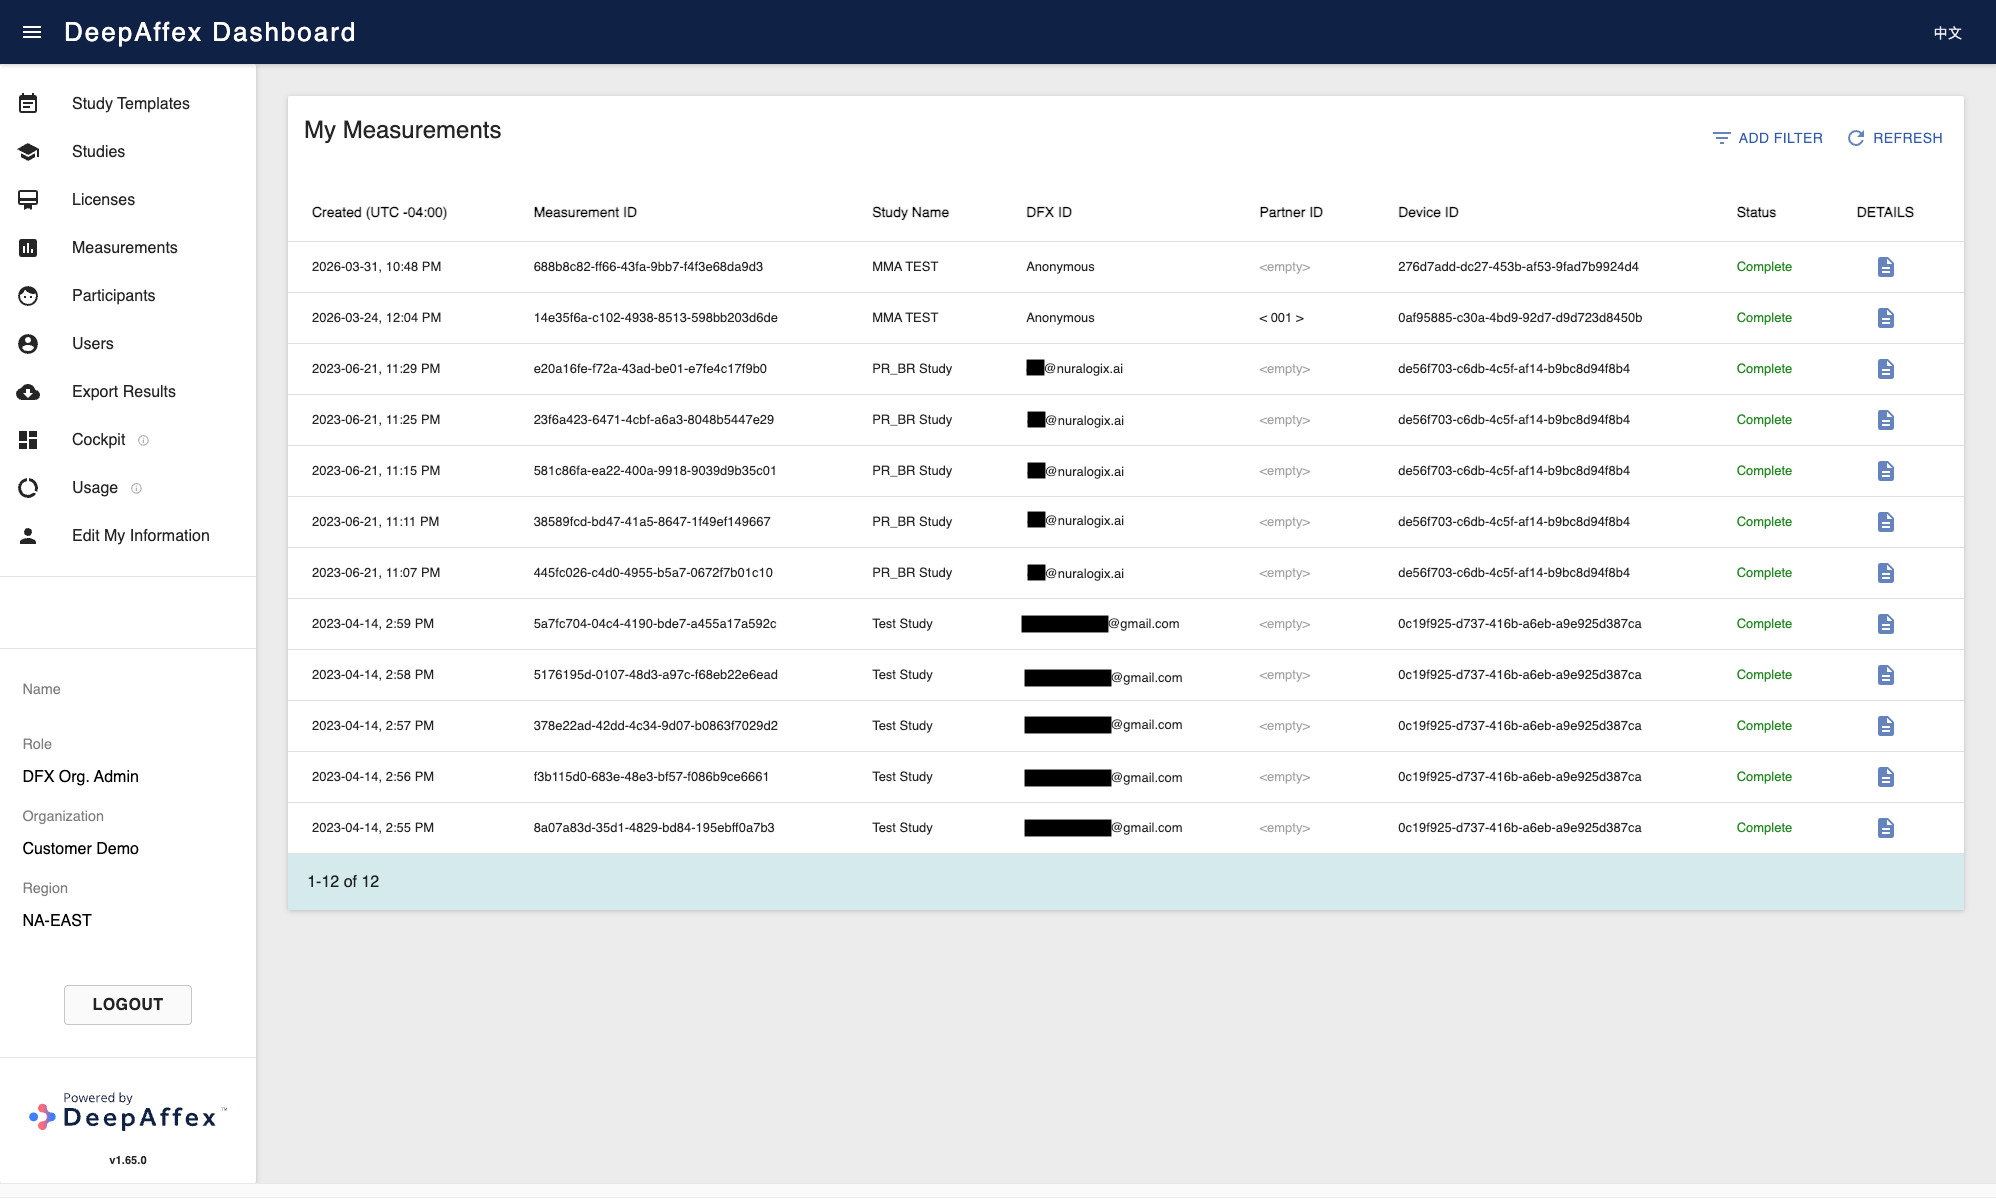Click the 2023-06-21, 11:29 PM timestamp
The height and width of the screenshot is (1198, 1996).
[x=376, y=369]
